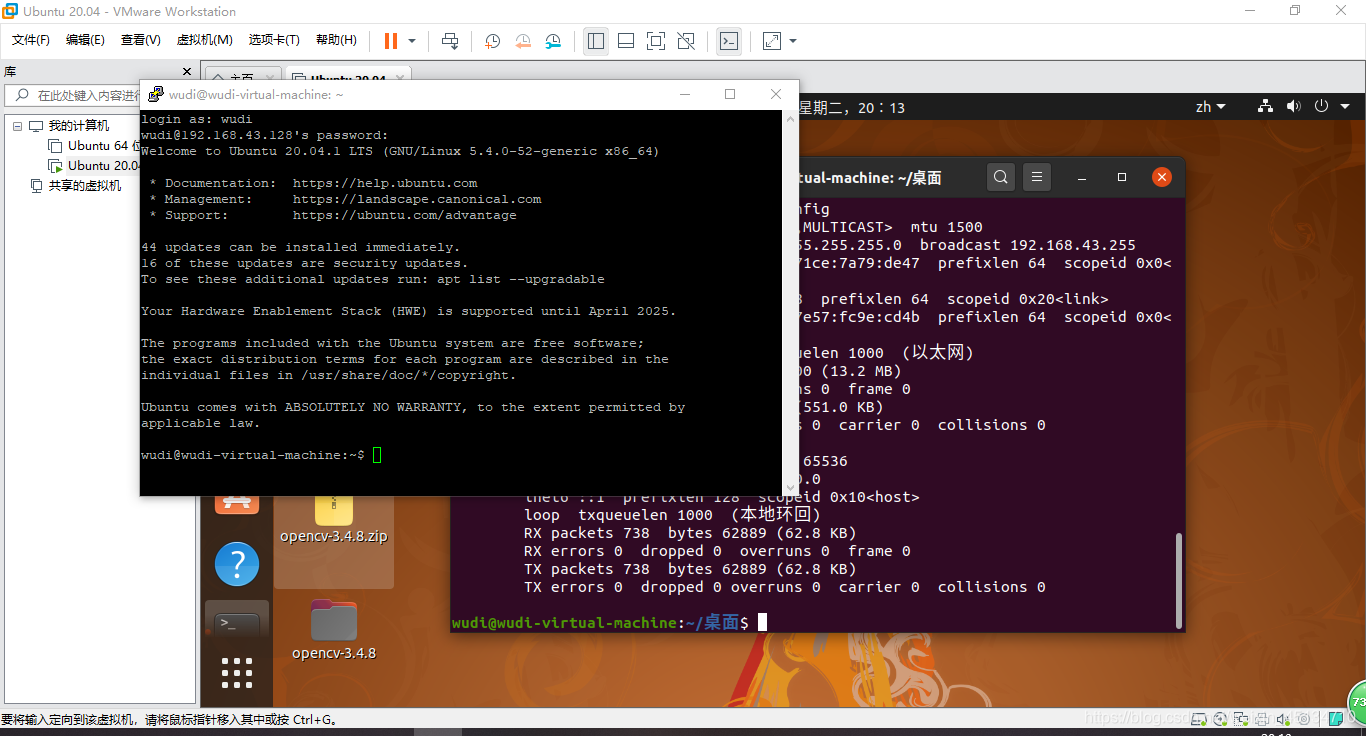1366x736 pixels.
Task: Open Ubuntu system menu dropdown arrow
Action: (1345, 107)
